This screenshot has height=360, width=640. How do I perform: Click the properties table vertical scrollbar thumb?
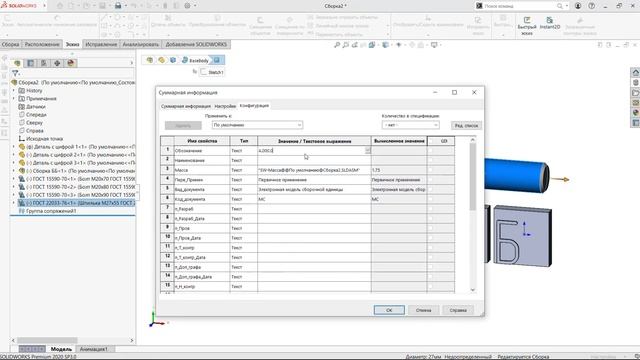(x=473, y=177)
